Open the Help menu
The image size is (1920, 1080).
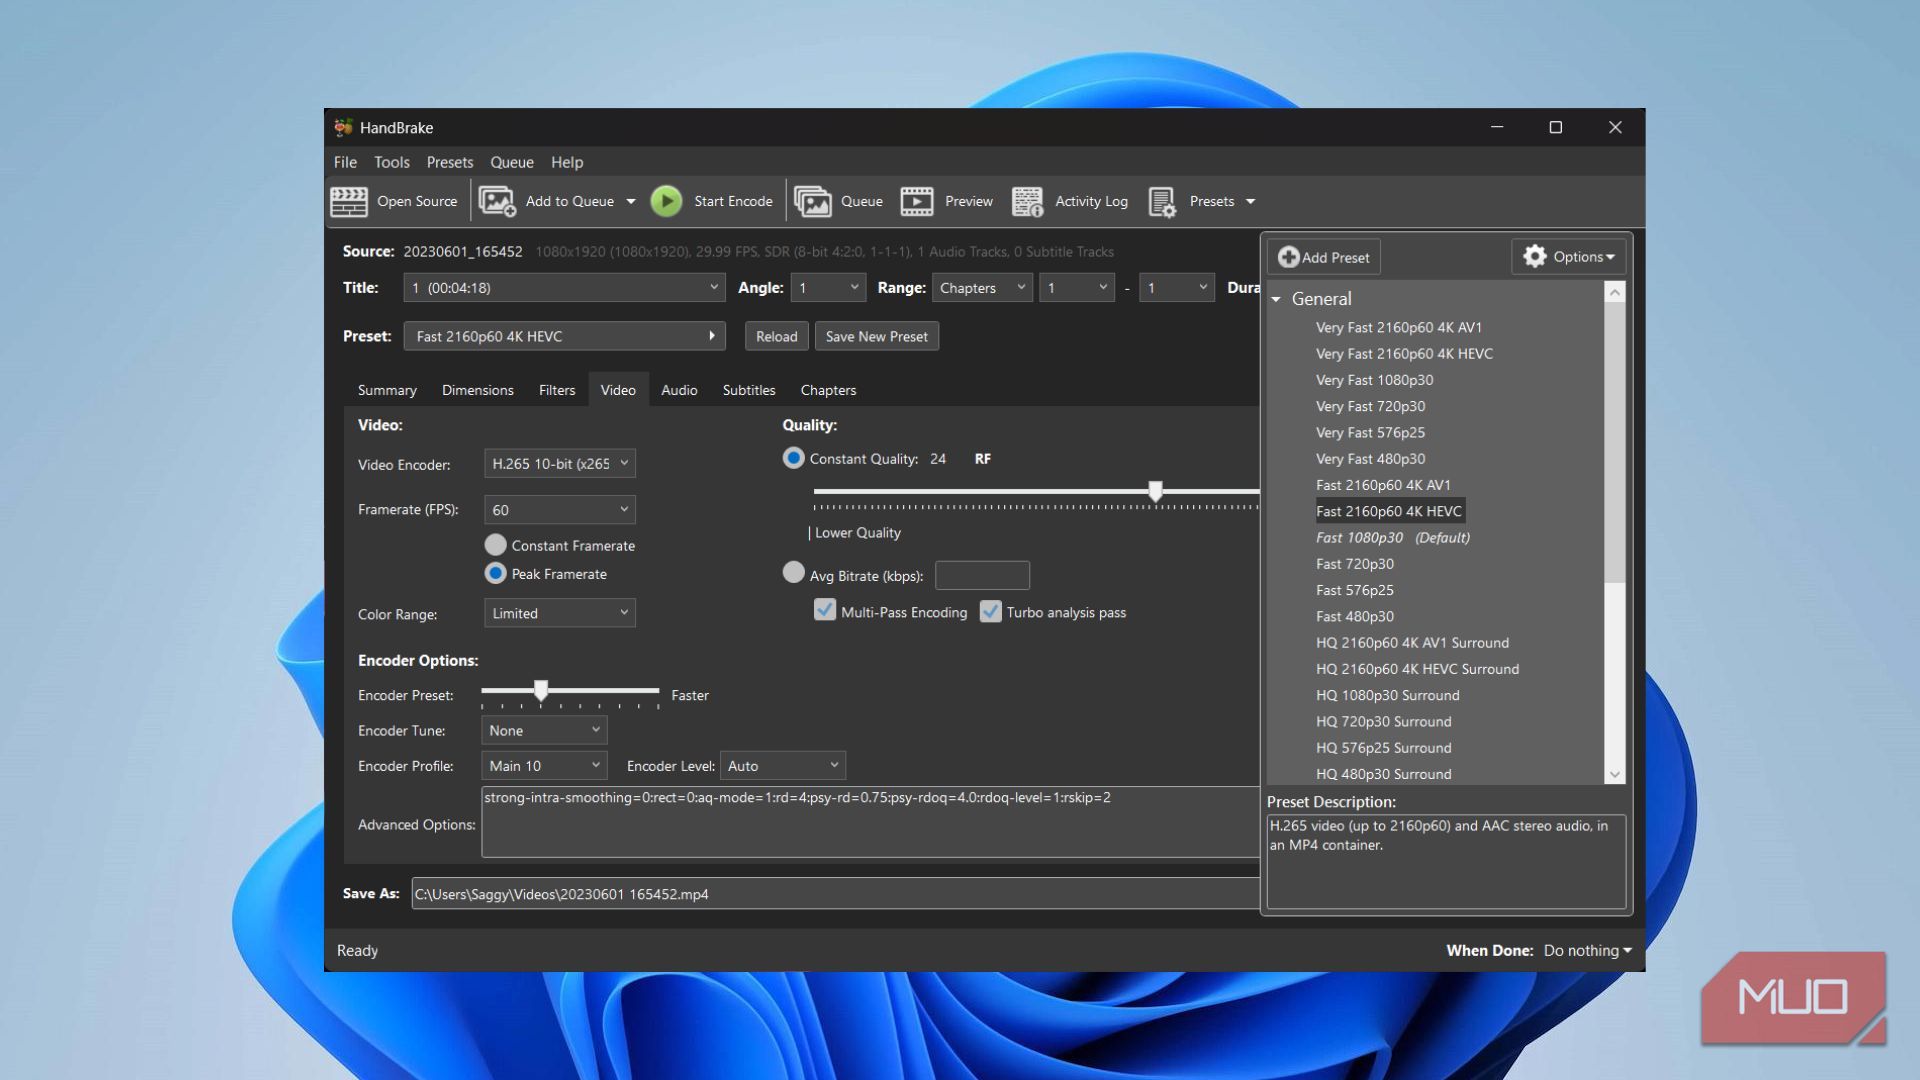tap(567, 162)
